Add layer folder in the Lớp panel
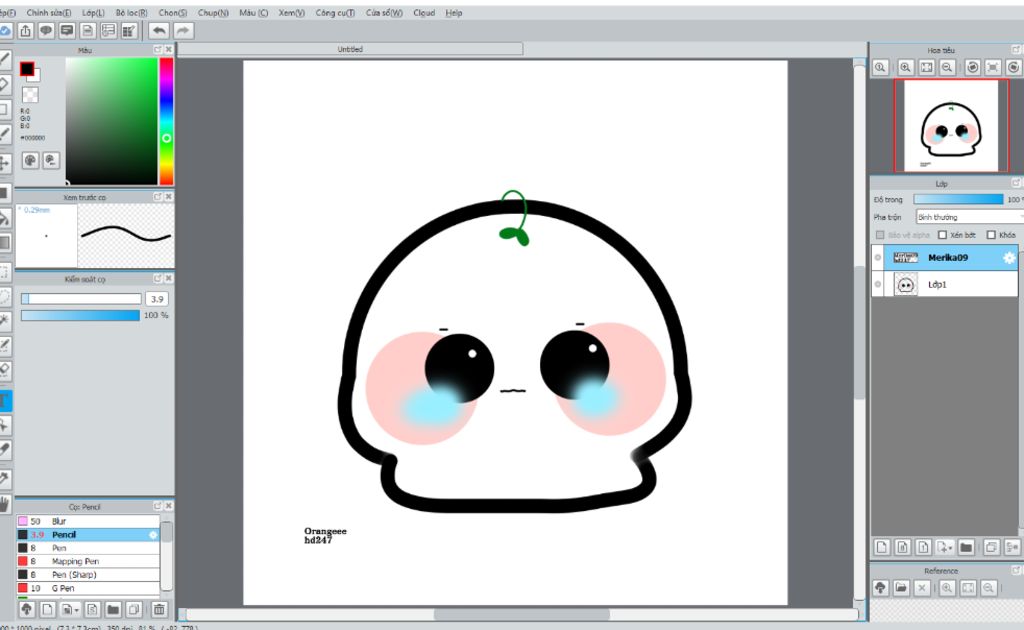The width and height of the screenshot is (1024, 630). tap(966, 547)
